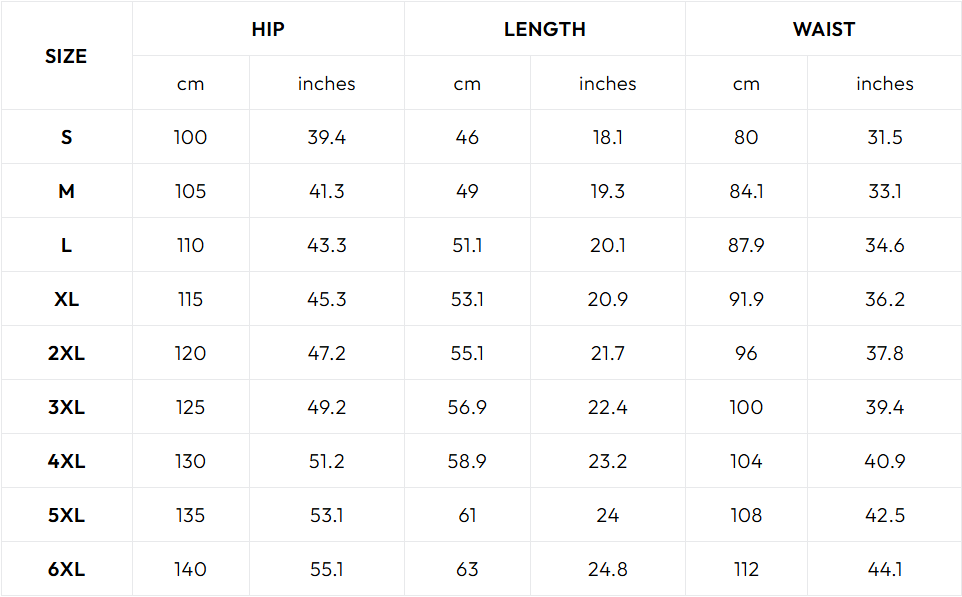Select the LENGTH header cell
The image size is (962, 597).
click(x=545, y=29)
